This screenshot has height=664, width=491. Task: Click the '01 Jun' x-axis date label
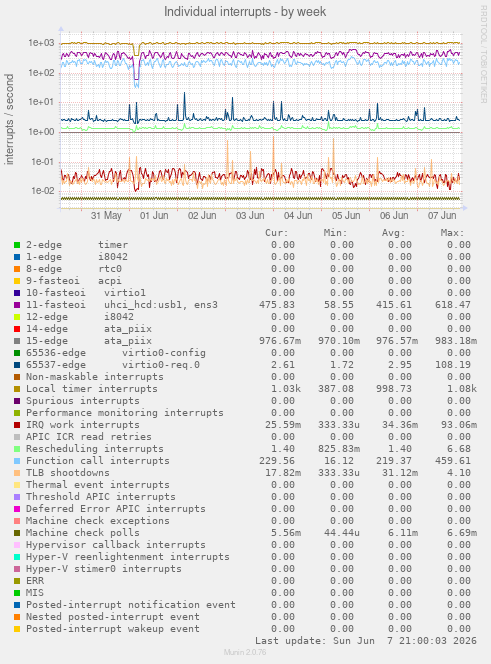(154, 216)
